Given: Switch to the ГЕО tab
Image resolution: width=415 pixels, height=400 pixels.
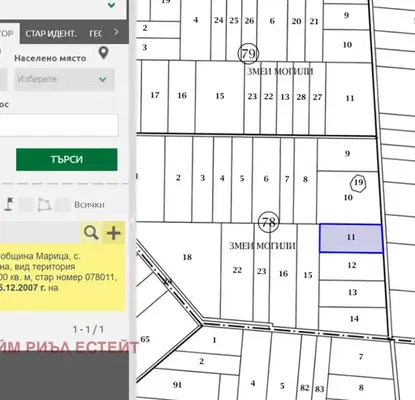Looking at the screenshot, I should pos(96,34).
